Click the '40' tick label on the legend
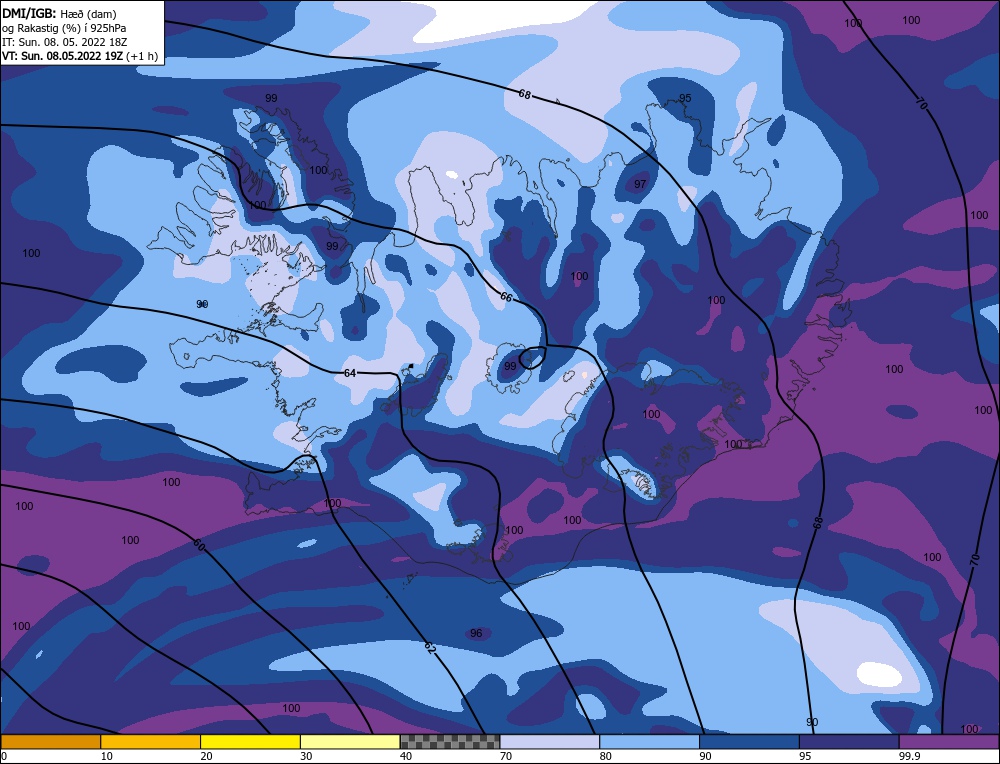 pyautogui.click(x=406, y=756)
